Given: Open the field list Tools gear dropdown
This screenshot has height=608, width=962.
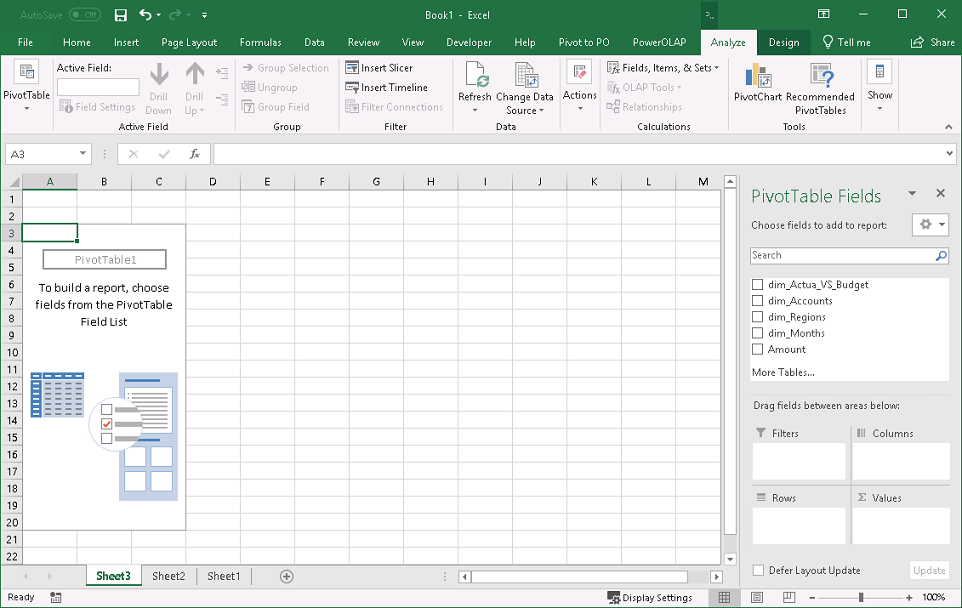Looking at the screenshot, I should tap(930, 225).
